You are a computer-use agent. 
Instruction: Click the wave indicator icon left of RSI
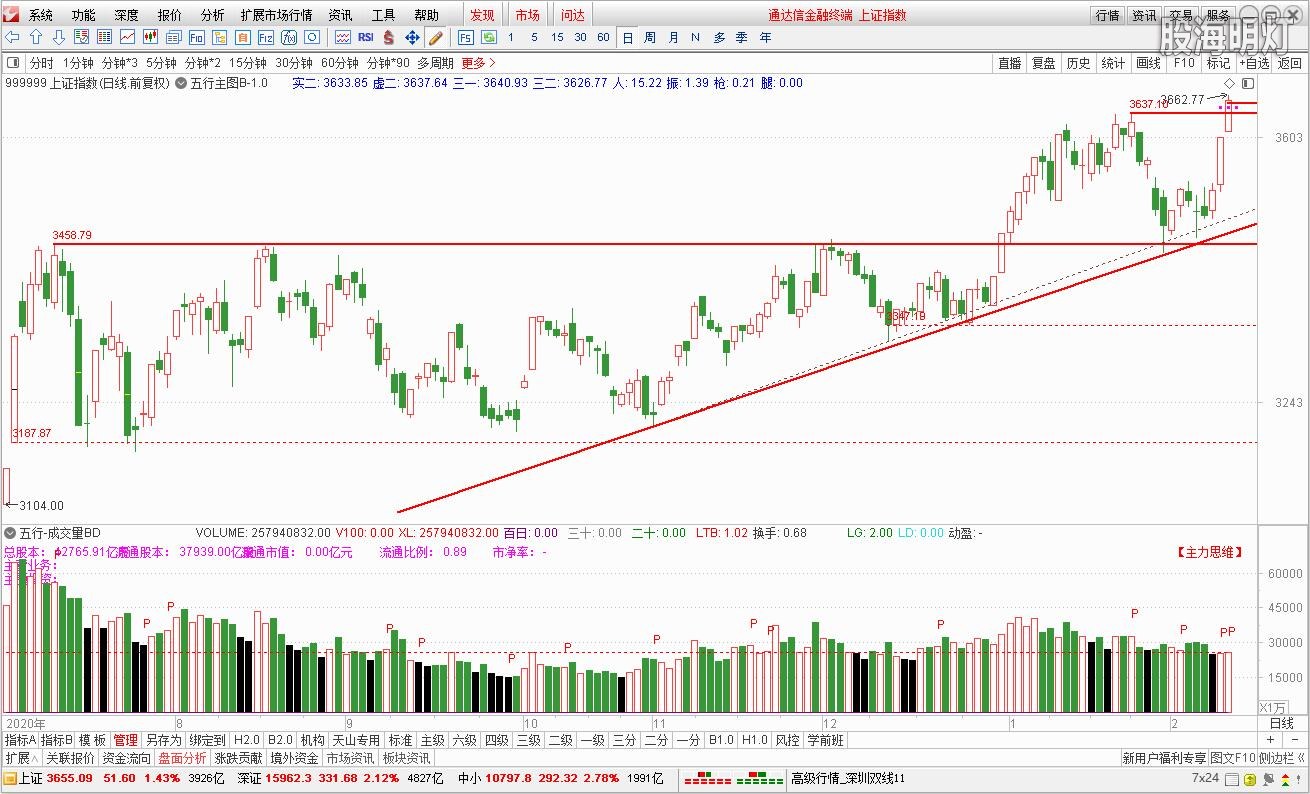(x=342, y=37)
